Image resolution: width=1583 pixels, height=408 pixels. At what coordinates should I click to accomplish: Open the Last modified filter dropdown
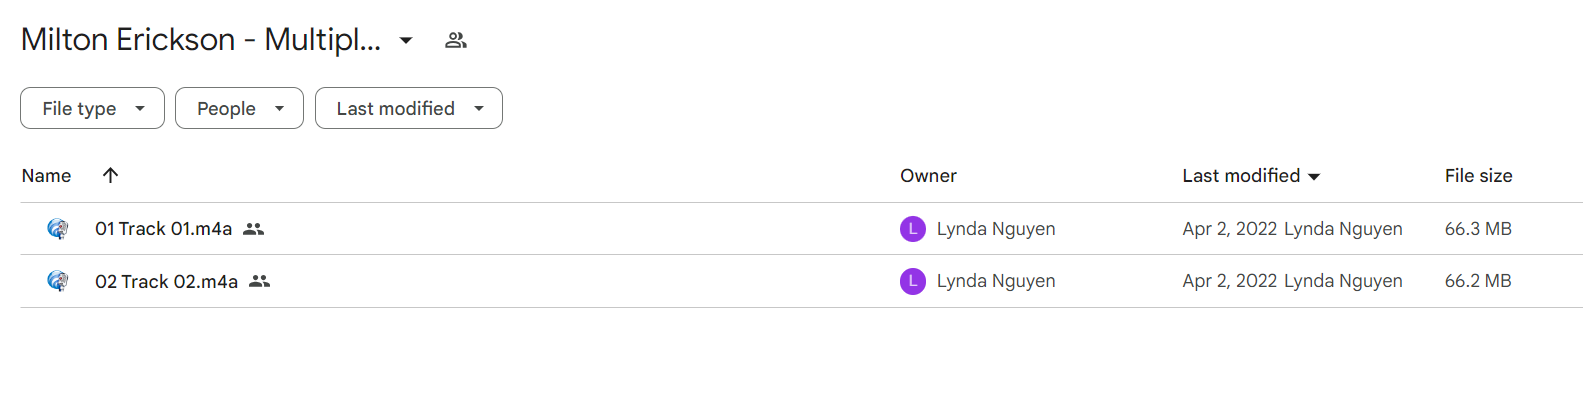(x=409, y=108)
